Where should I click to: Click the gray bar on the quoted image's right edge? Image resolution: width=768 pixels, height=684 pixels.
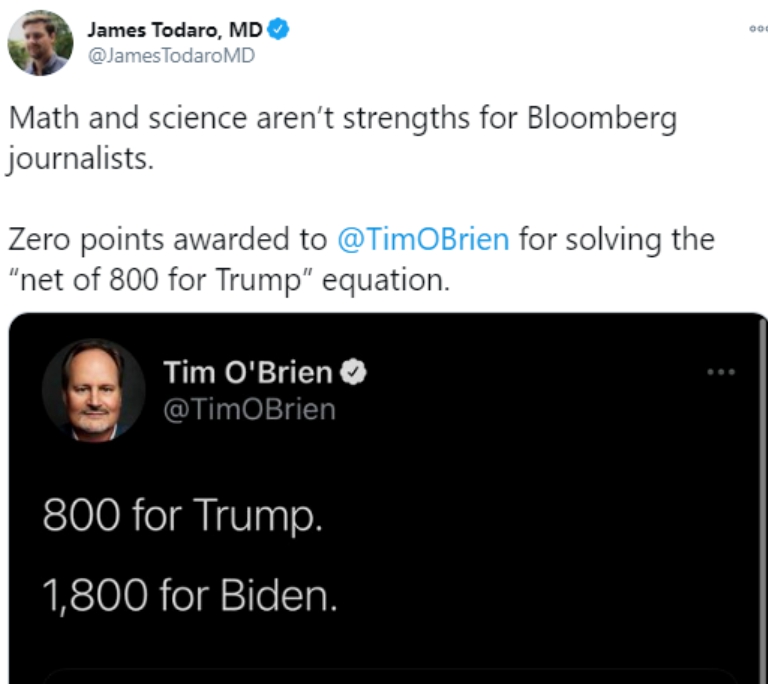[763, 500]
